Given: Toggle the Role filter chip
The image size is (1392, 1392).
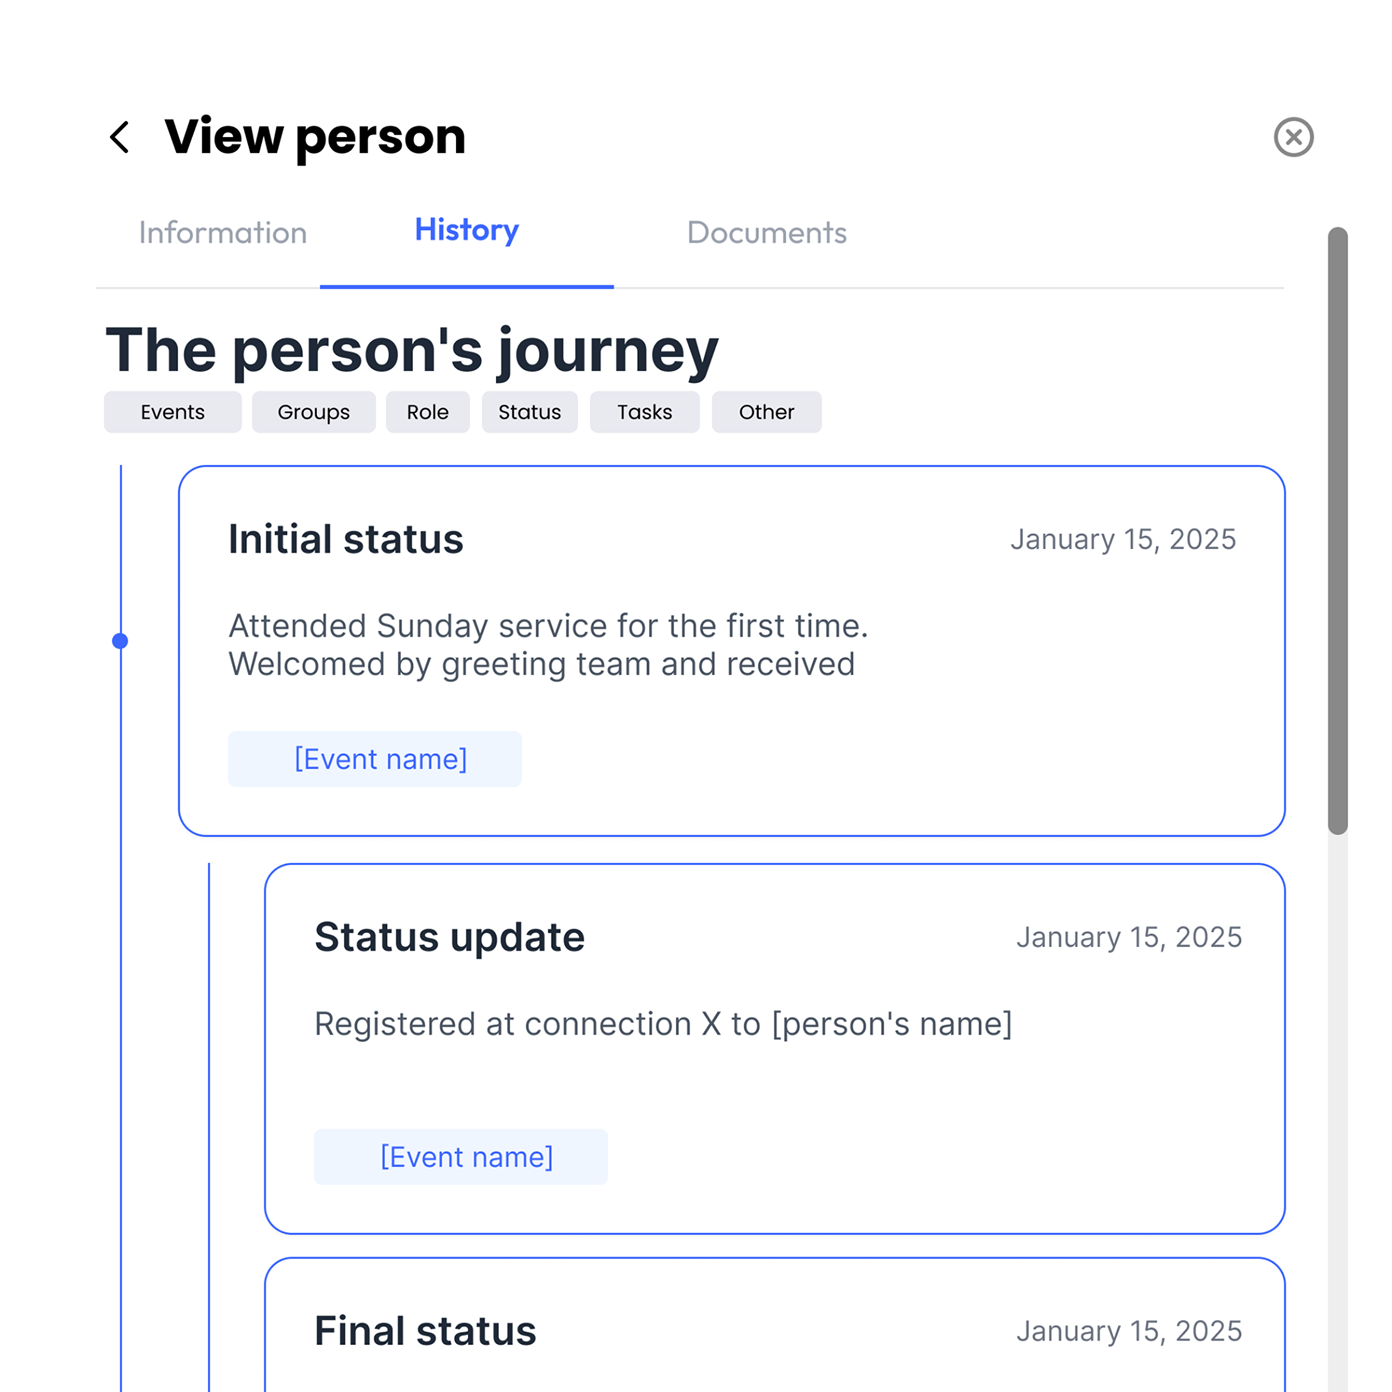Looking at the screenshot, I should pyautogui.click(x=427, y=412).
